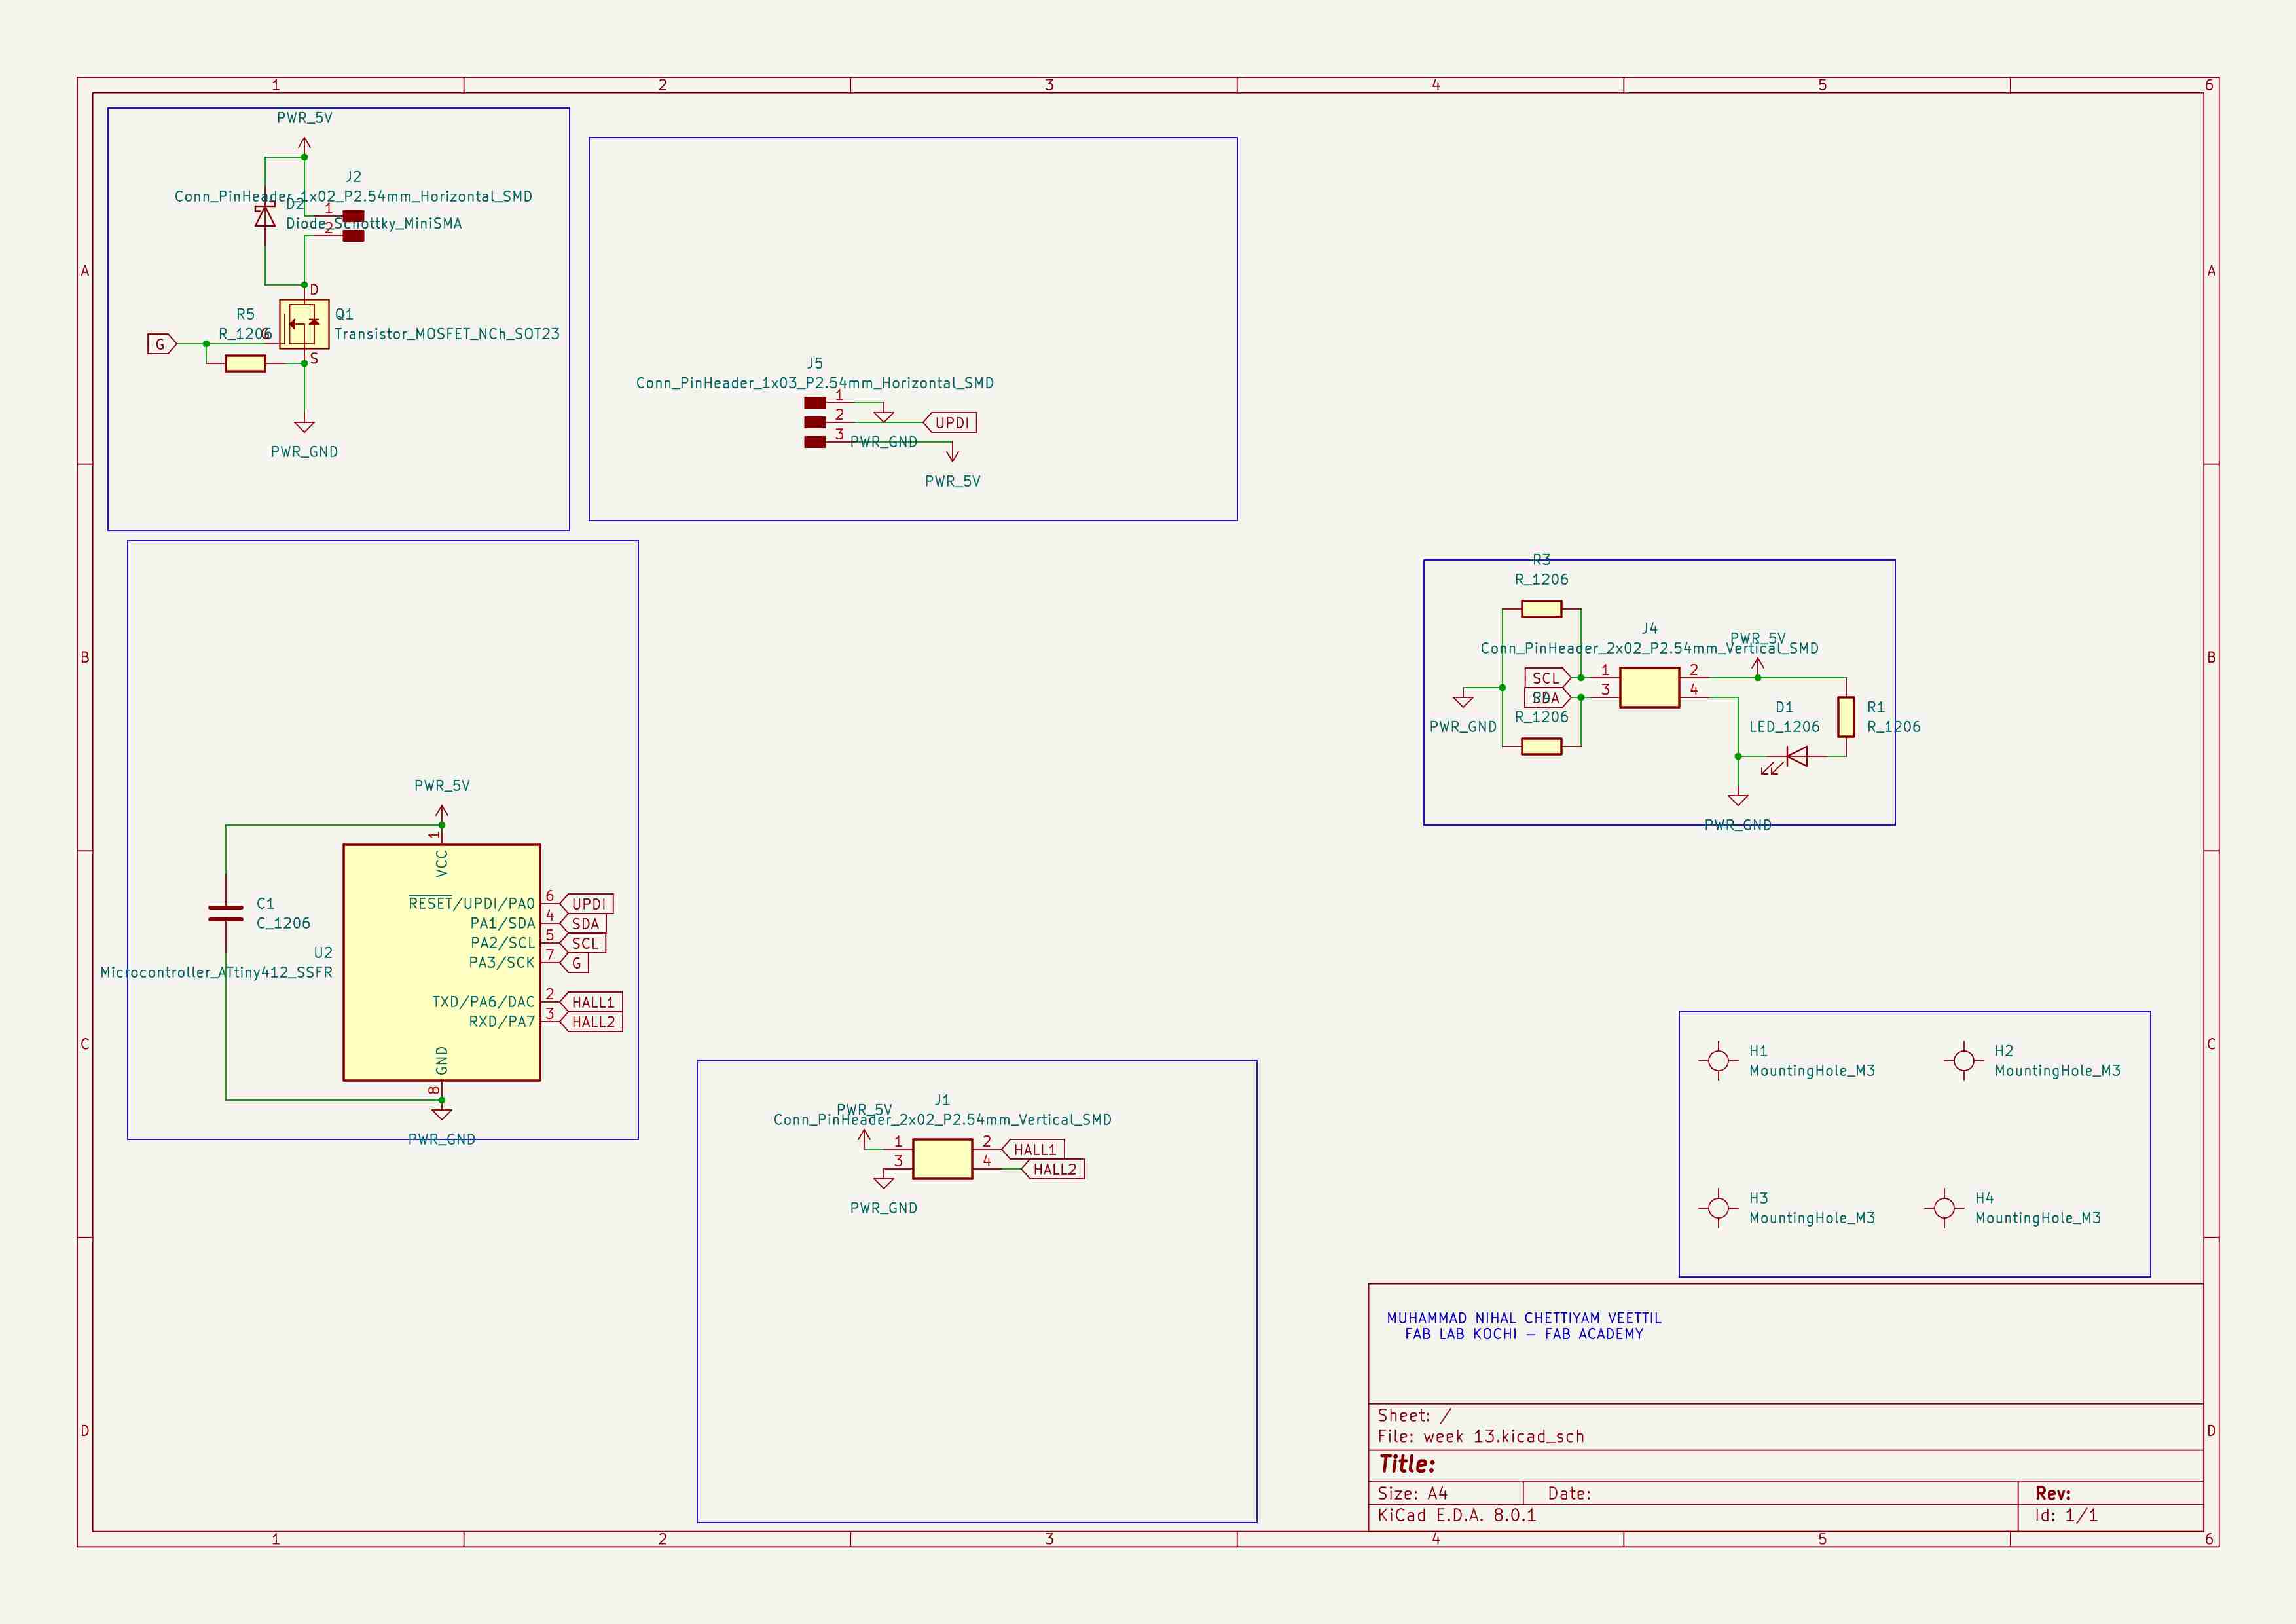Select the Q1 N-channel MOSFET symbol

point(304,323)
